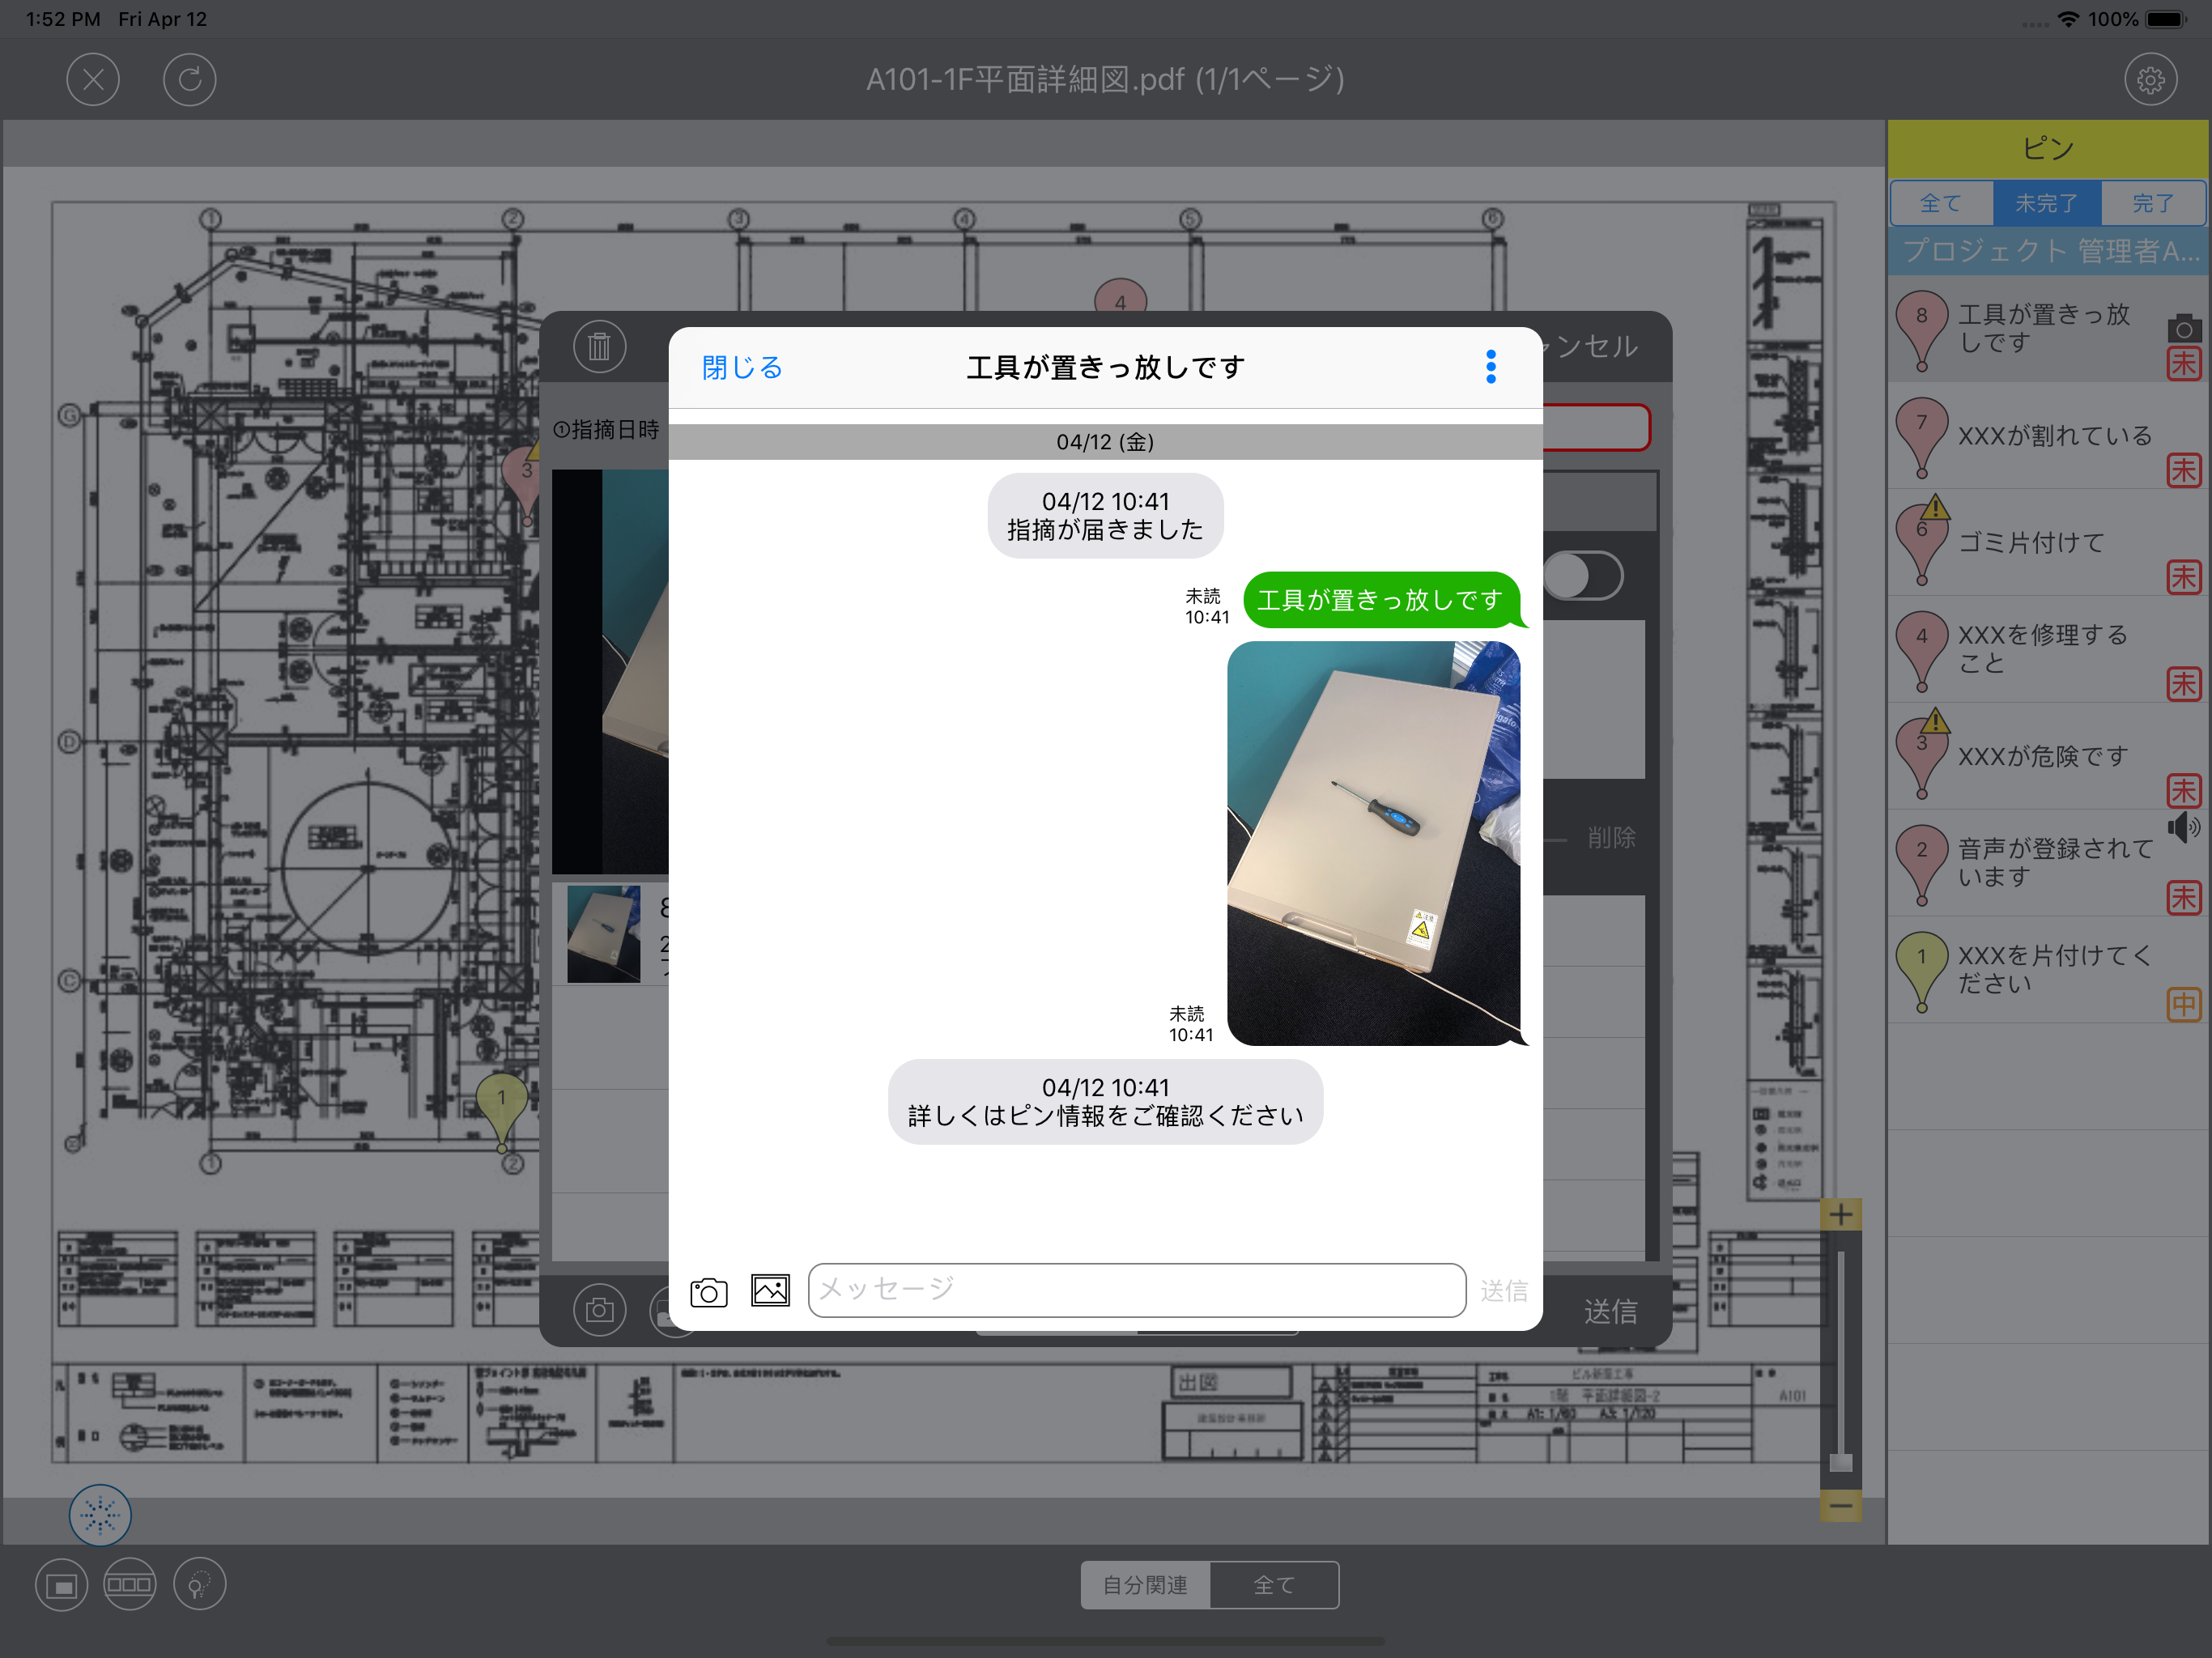The image size is (2212, 1658).
Task: Tap 削除 in the pin detail dialog
Action: 1611,837
